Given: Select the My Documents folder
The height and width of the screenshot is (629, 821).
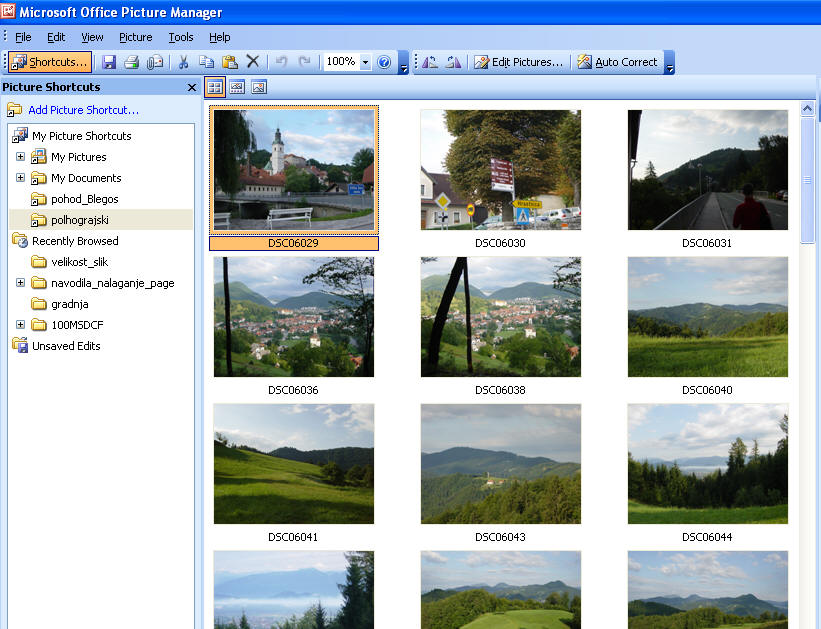Looking at the screenshot, I should [86, 178].
